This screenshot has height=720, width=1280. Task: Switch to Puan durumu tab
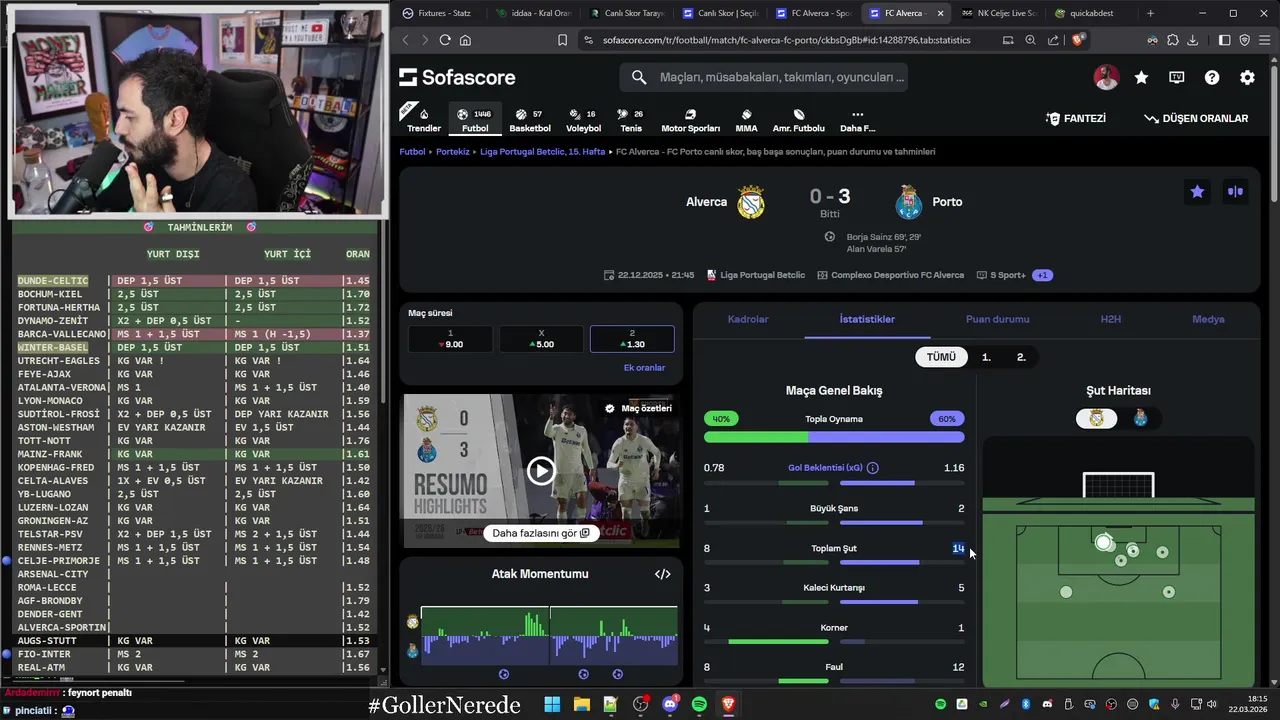pos(997,319)
